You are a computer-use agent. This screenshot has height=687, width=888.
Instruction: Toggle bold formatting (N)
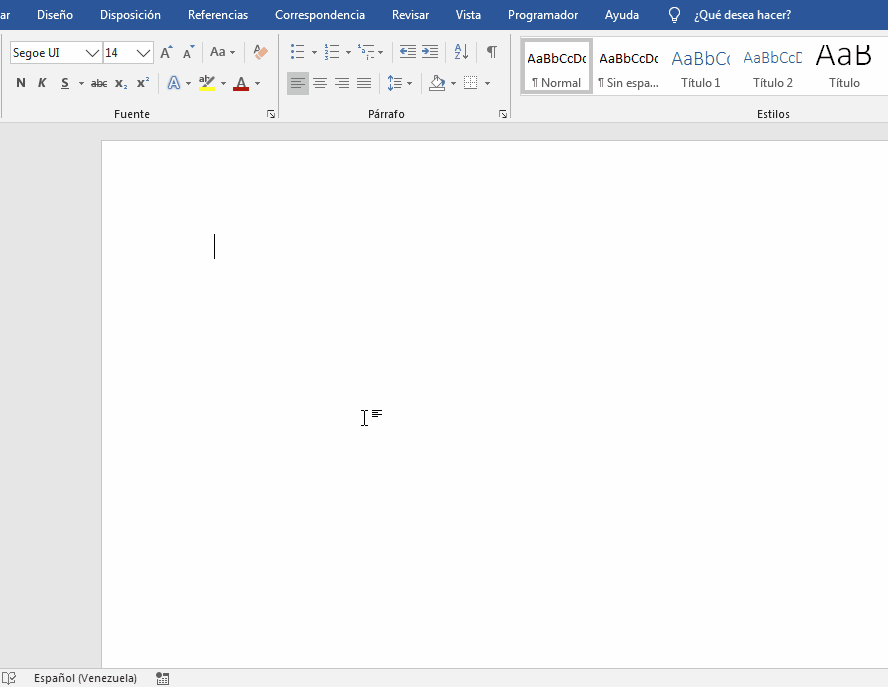click(x=21, y=83)
